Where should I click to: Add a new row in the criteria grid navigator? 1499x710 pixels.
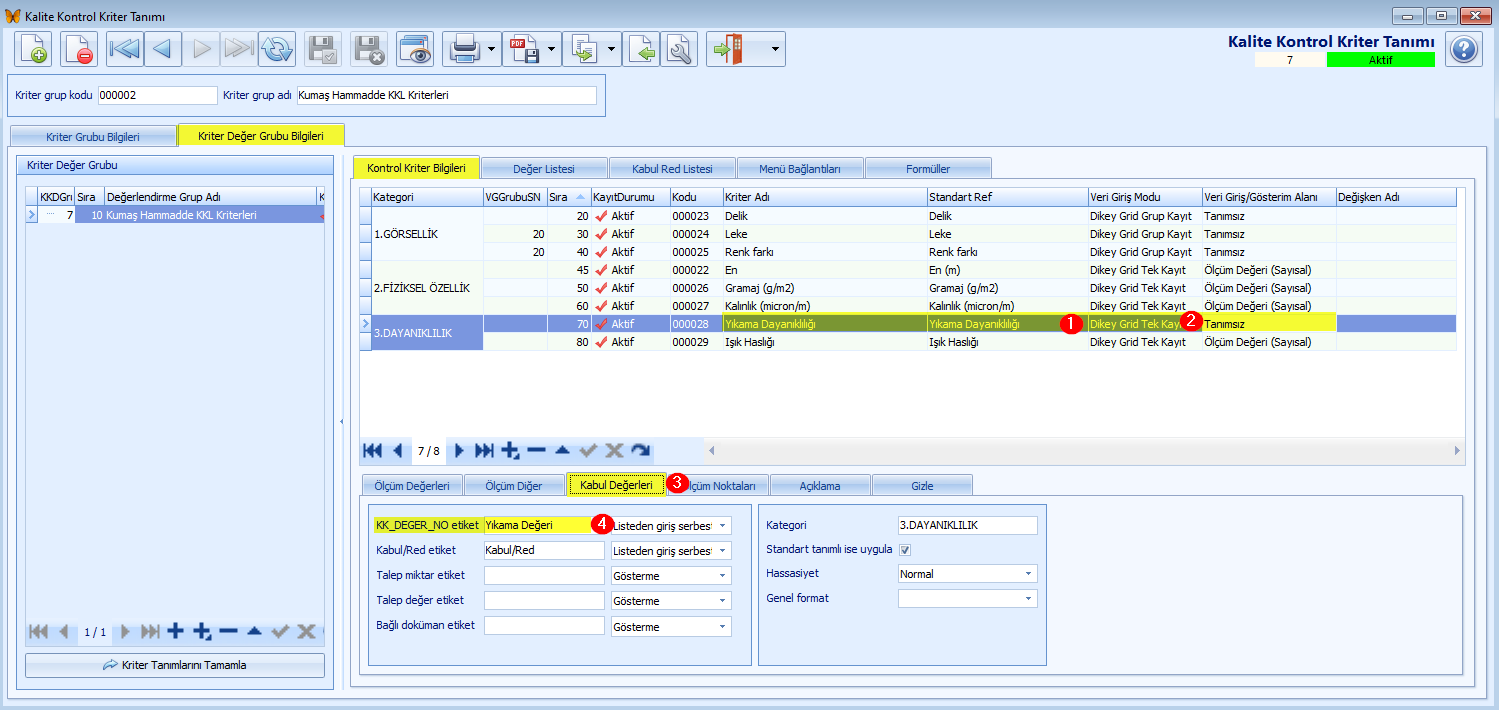pyautogui.click(x=511, y=451)
